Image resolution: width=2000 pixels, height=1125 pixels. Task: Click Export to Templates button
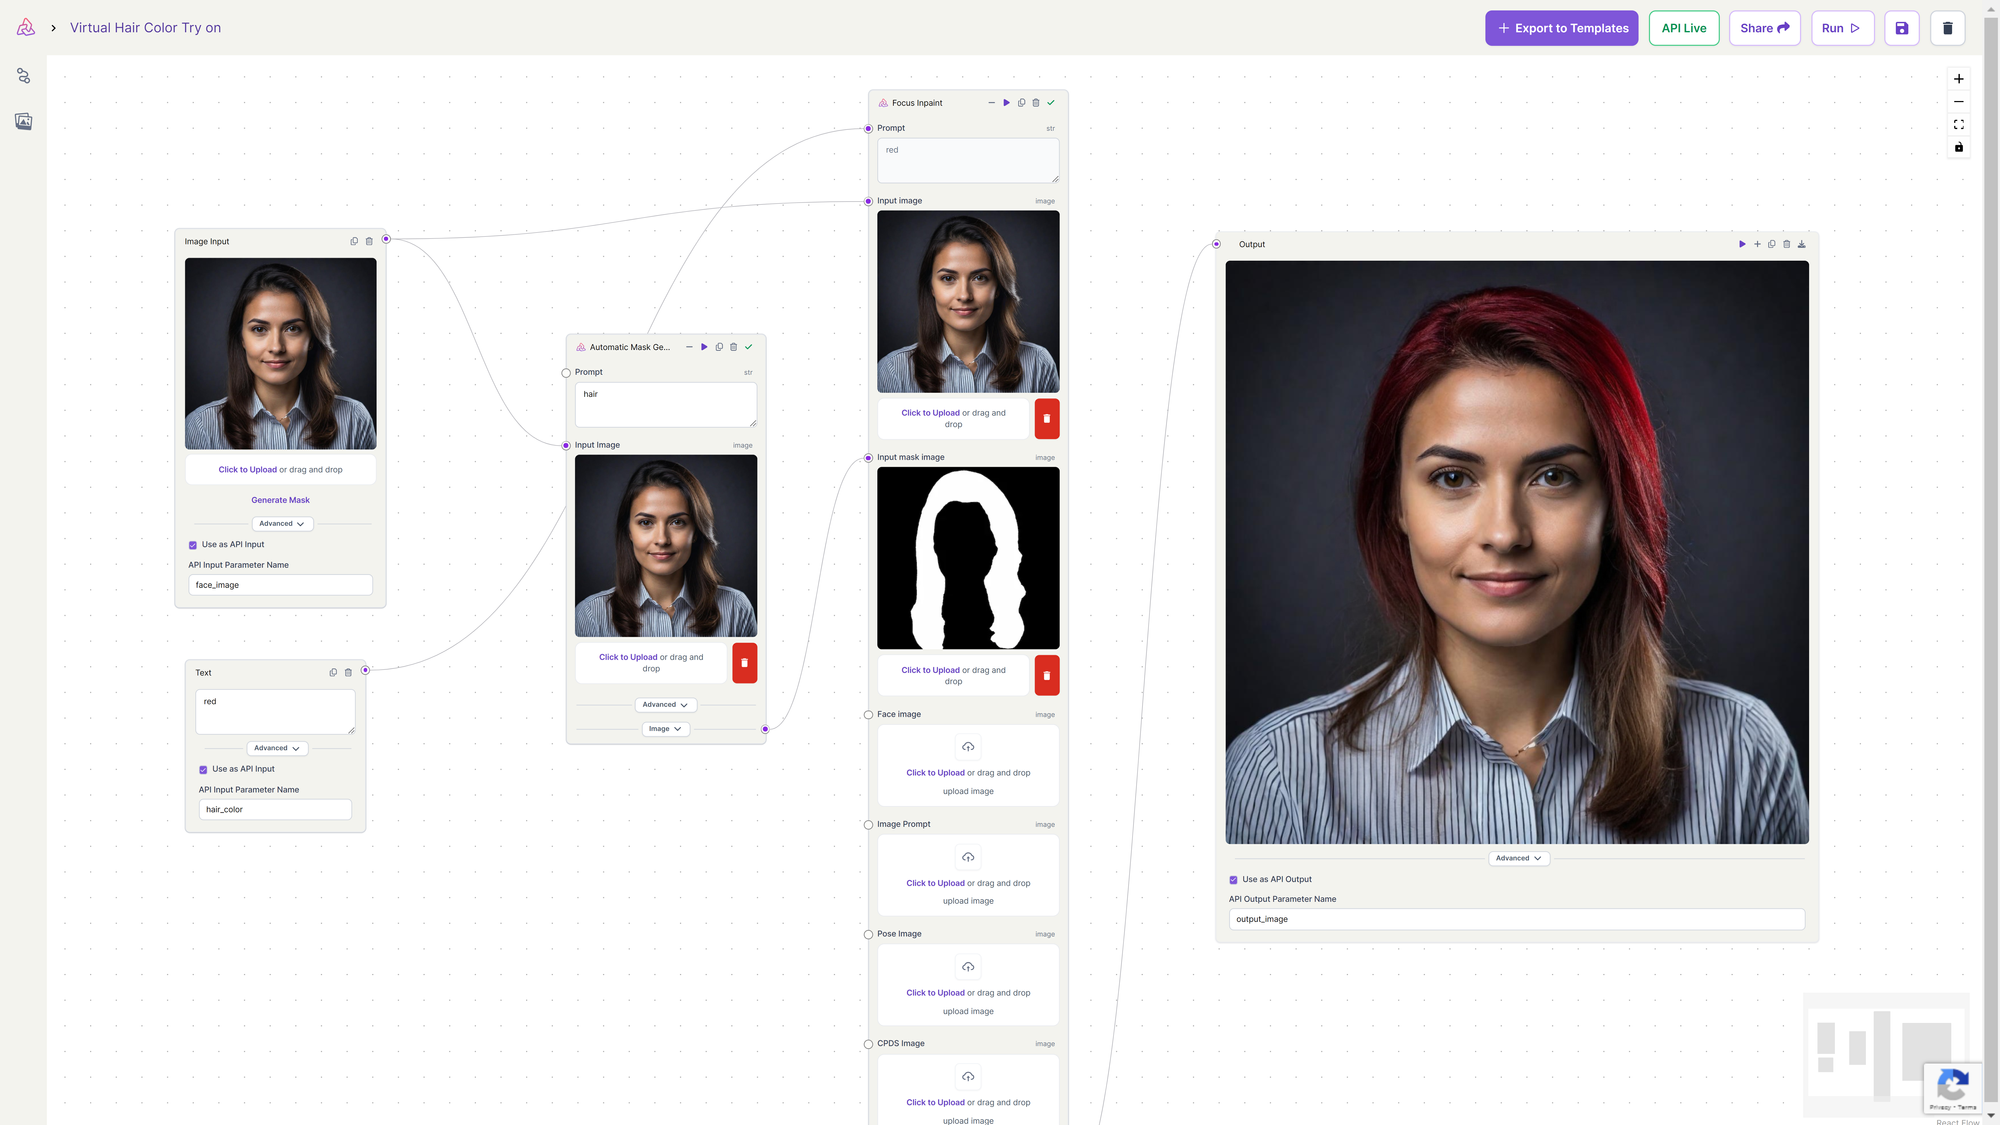(x=1561, y=28)
